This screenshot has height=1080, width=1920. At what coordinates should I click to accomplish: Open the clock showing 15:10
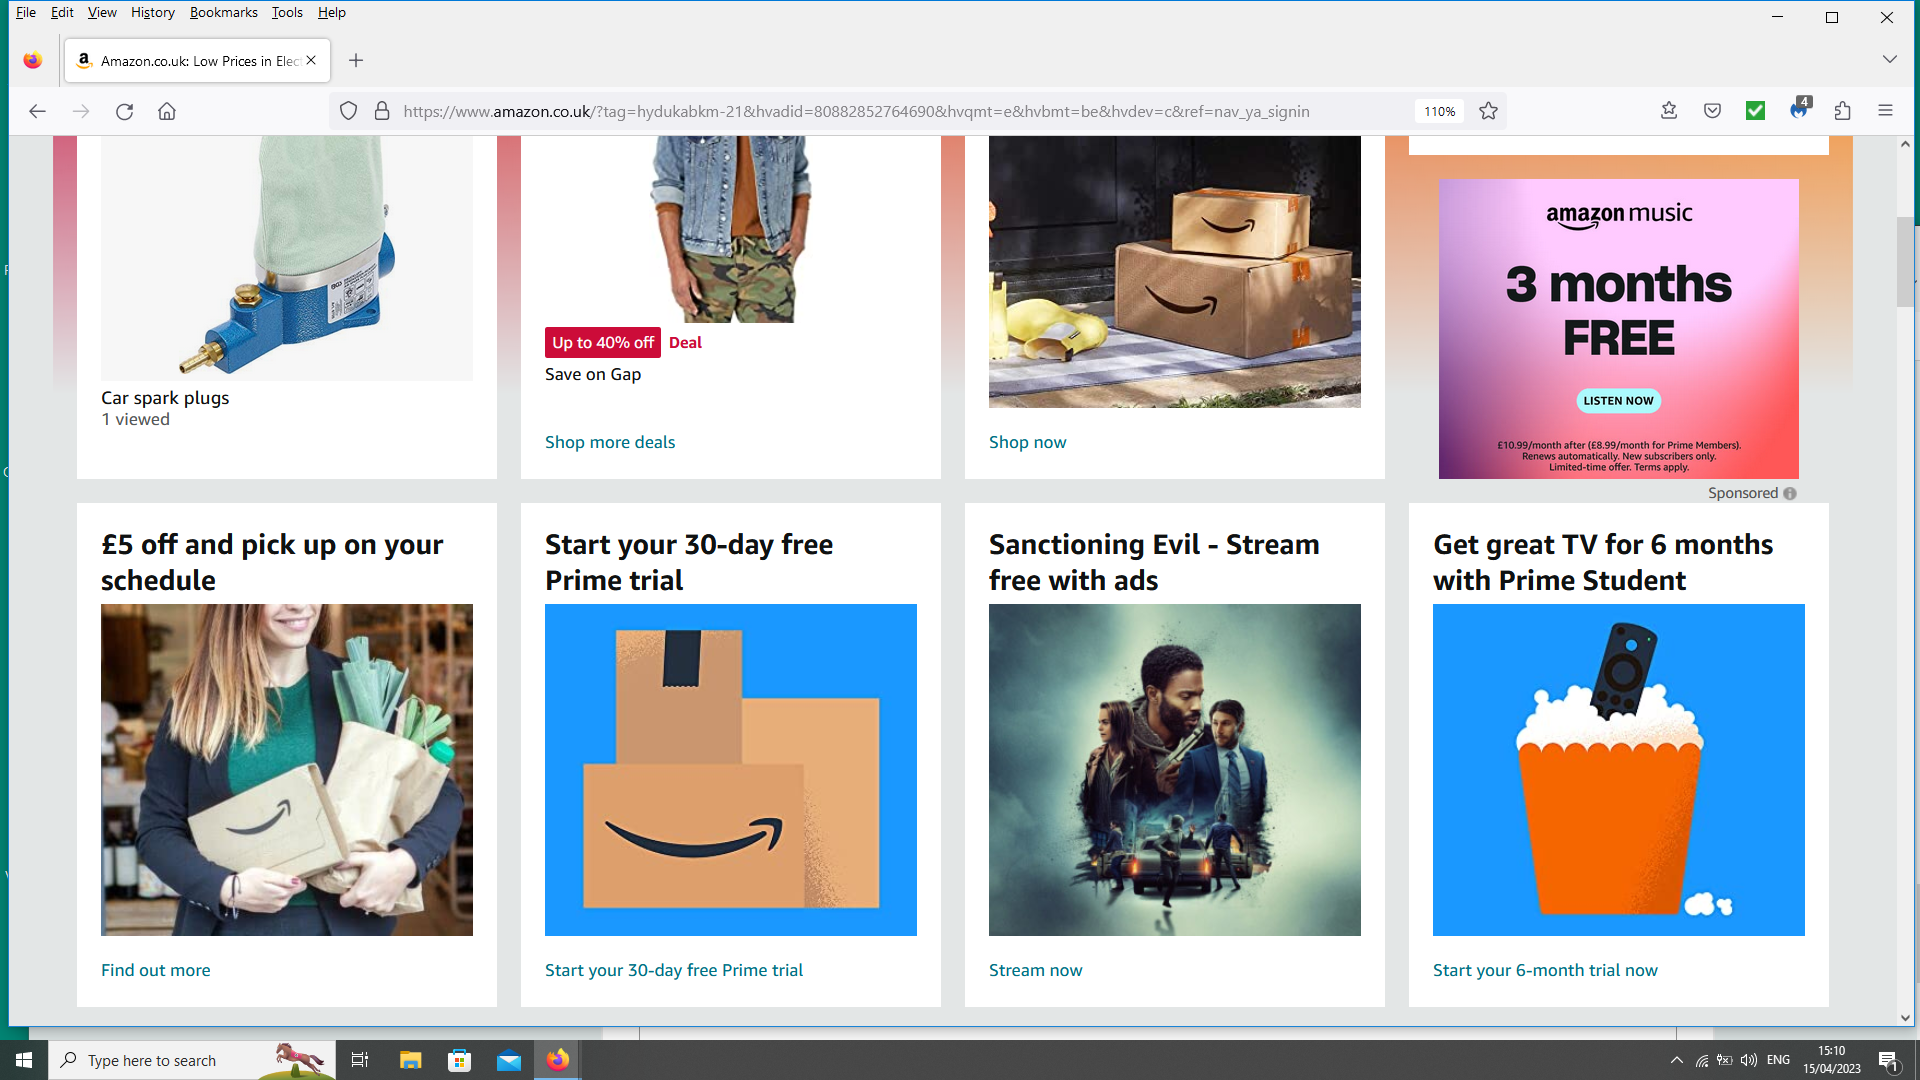(x=1832, y=1060)
